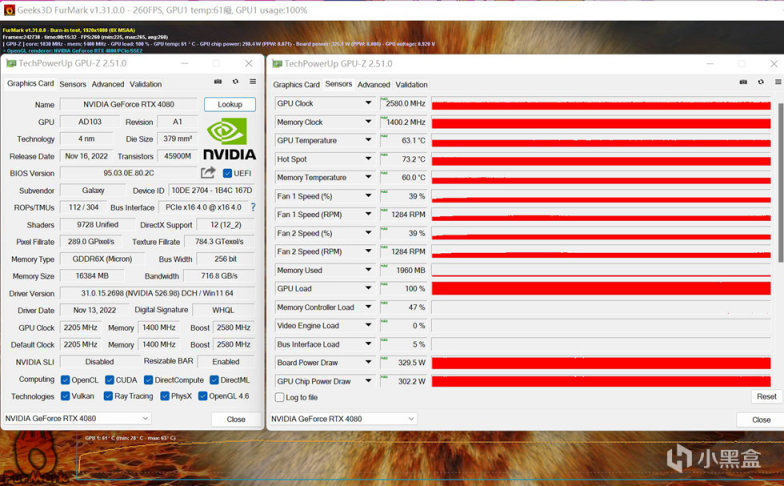Open the Bus Interface Load sensor dropdown
This screenshot has width=784, height=486.
coord(368,344)
